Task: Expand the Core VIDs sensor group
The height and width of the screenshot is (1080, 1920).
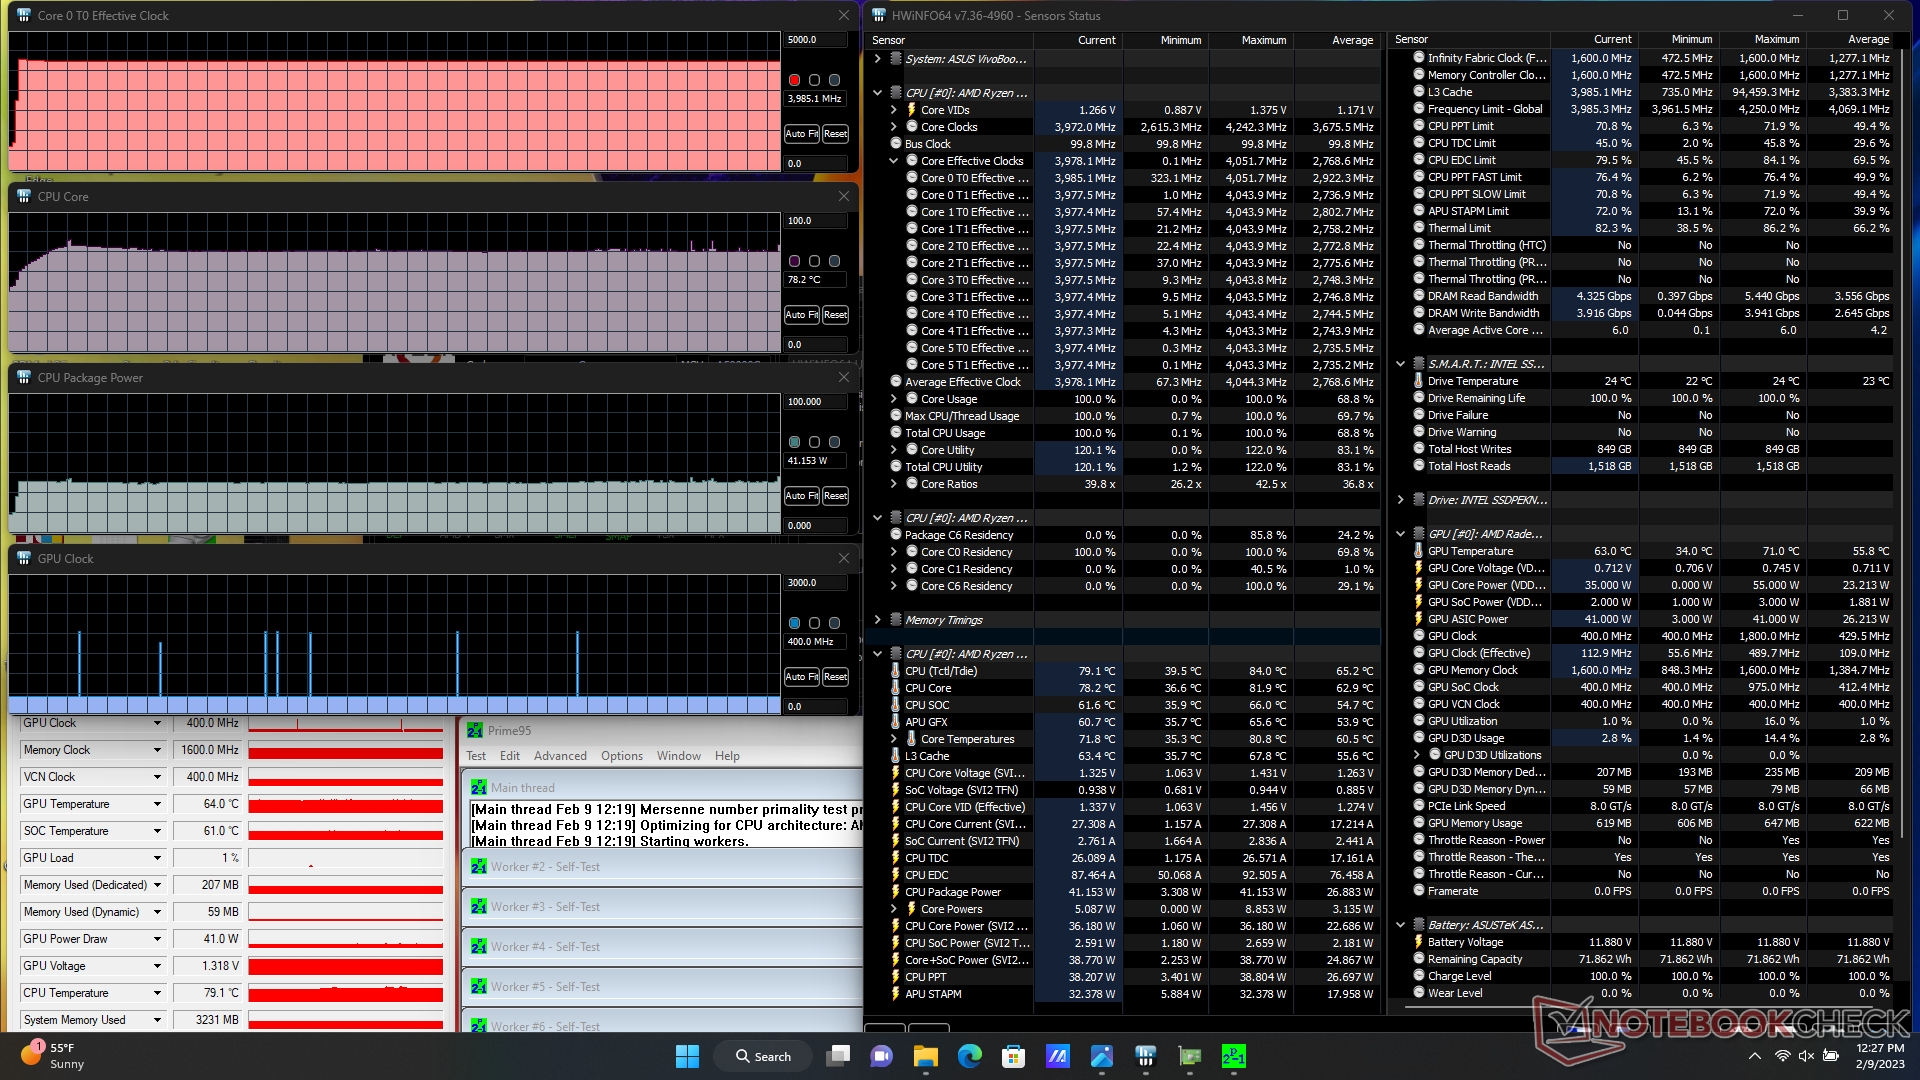Action: pos(894,110)
